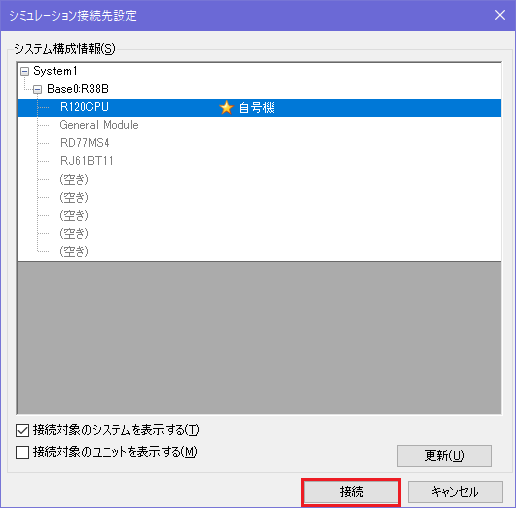This screenshot has width=516, height=508.
Task: Select the R120CPU tree row
Action: click(x=259, y=108)
